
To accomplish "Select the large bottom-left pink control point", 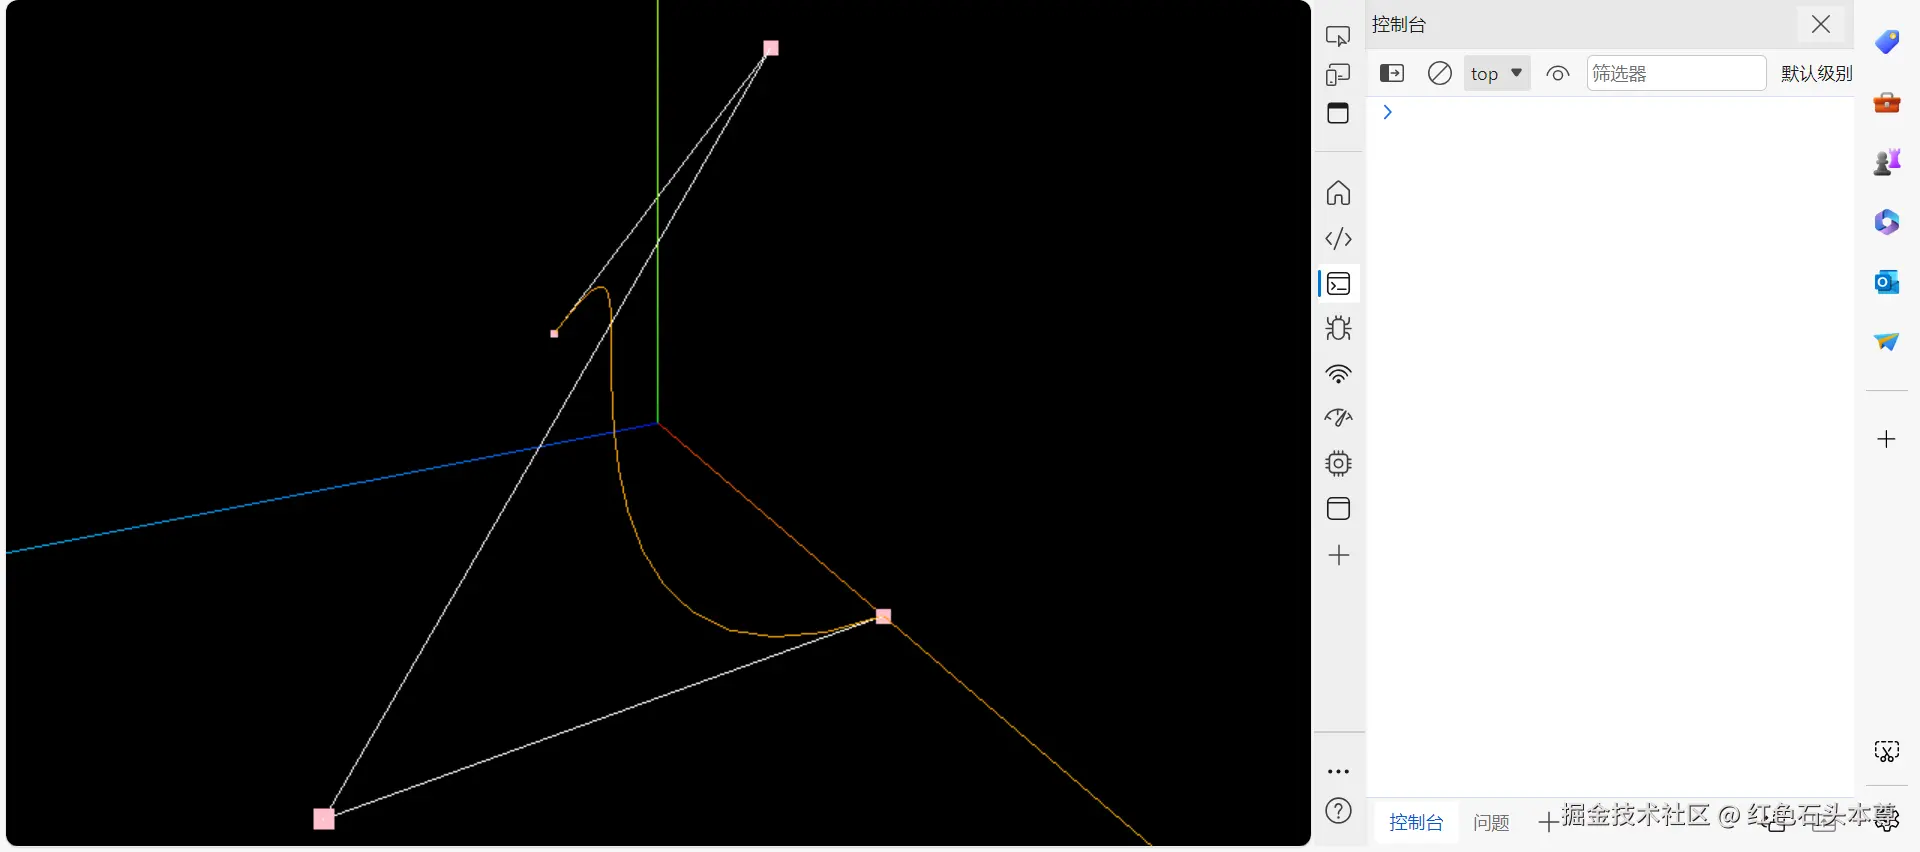I will point(324,819).
